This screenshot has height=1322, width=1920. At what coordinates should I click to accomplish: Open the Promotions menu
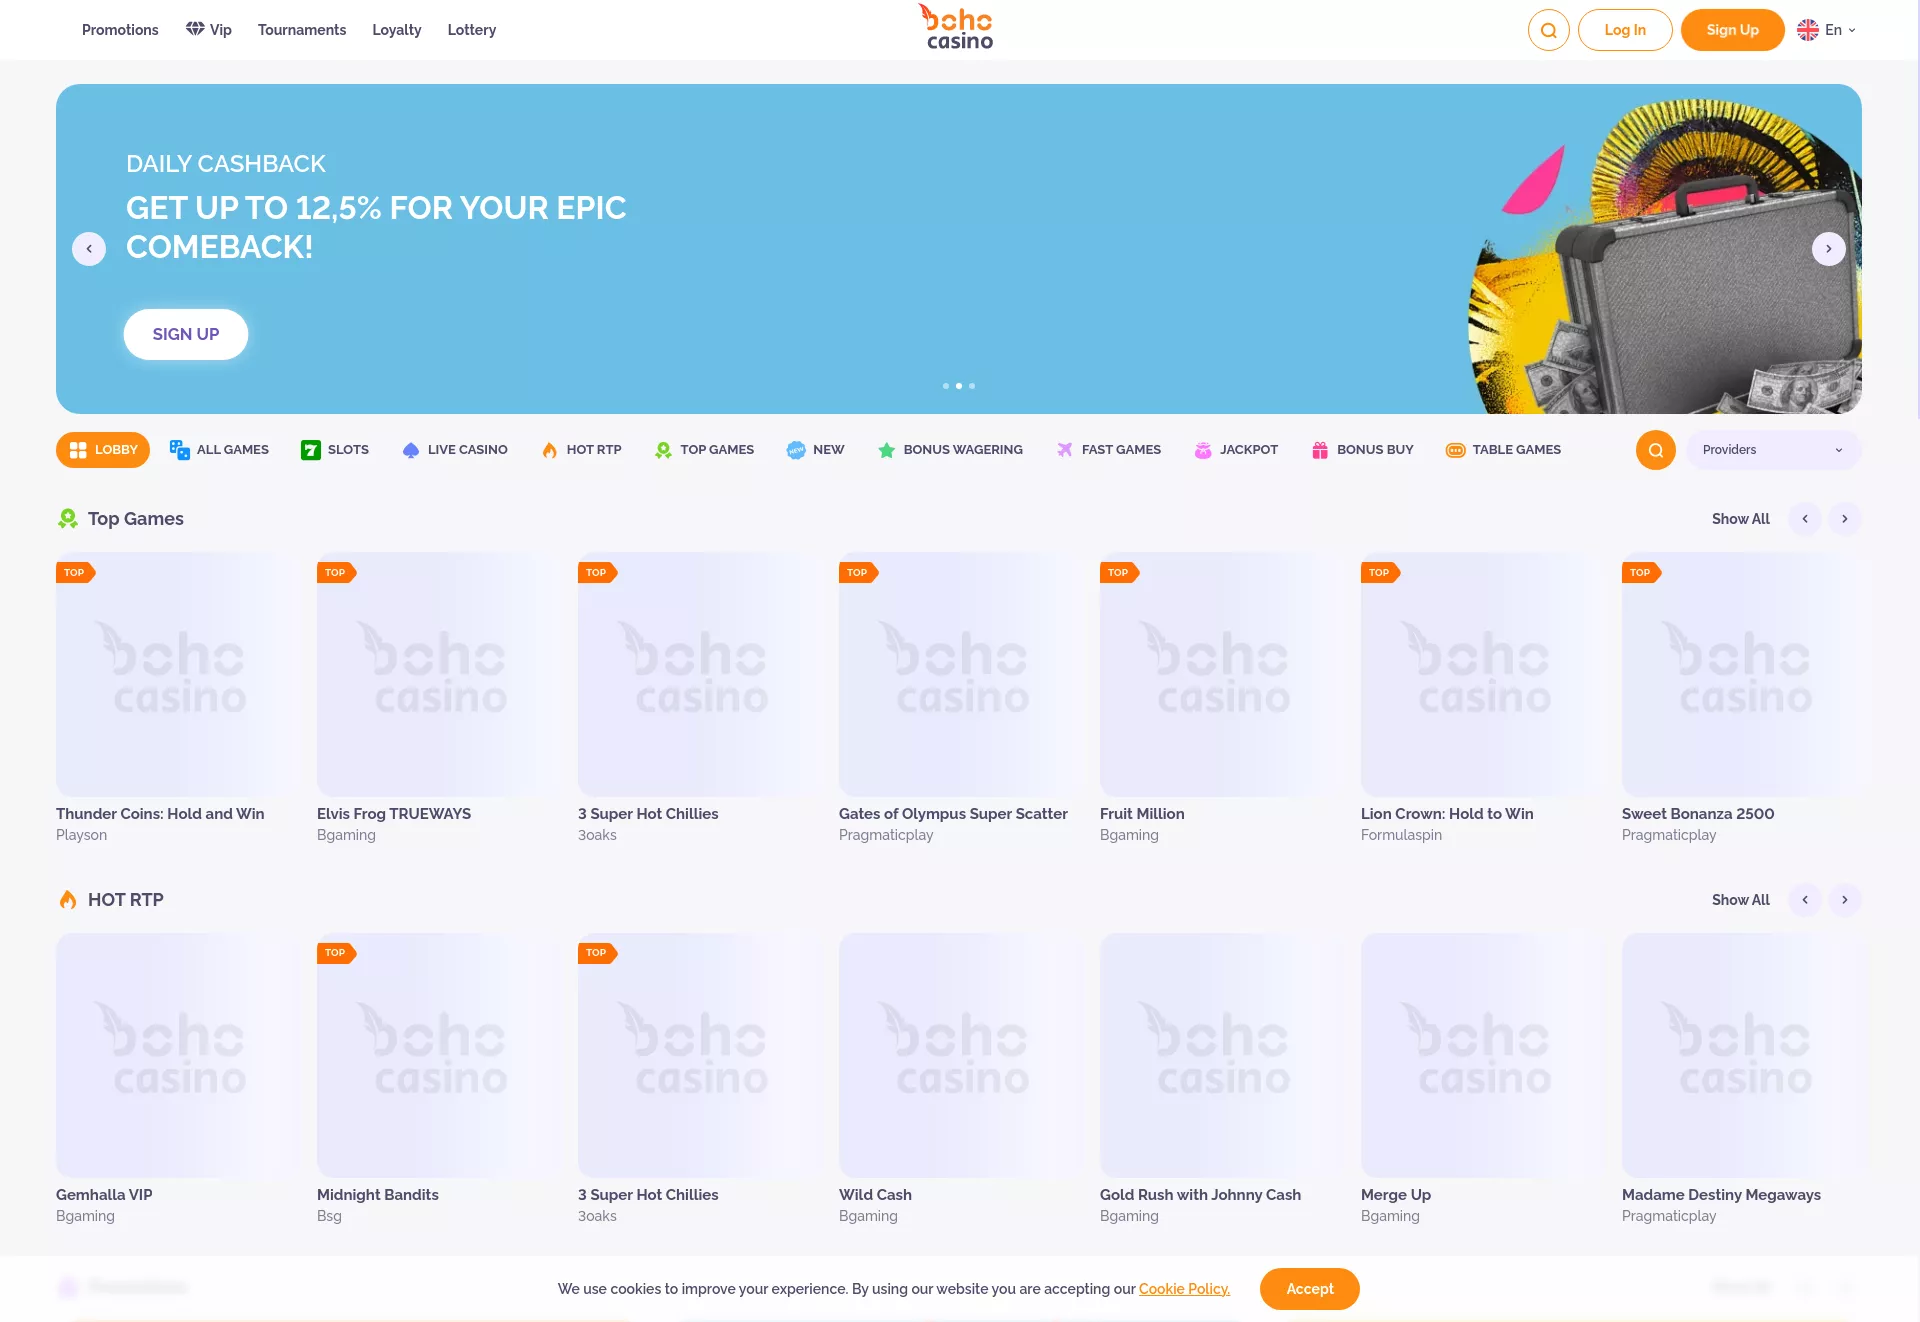(x=120, y=30)
